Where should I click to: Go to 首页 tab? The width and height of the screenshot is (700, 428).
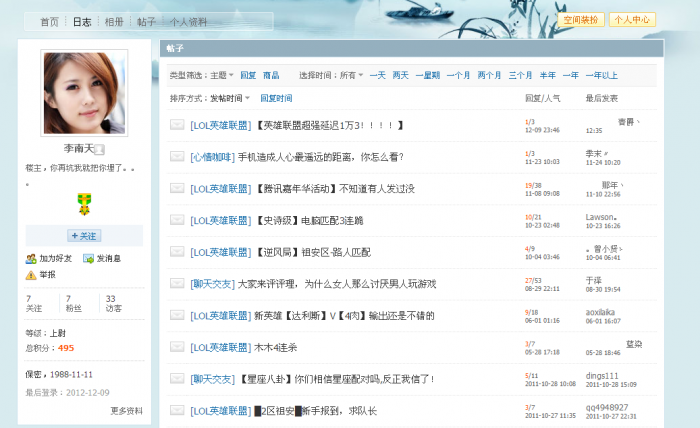click(x=49, y=22)
